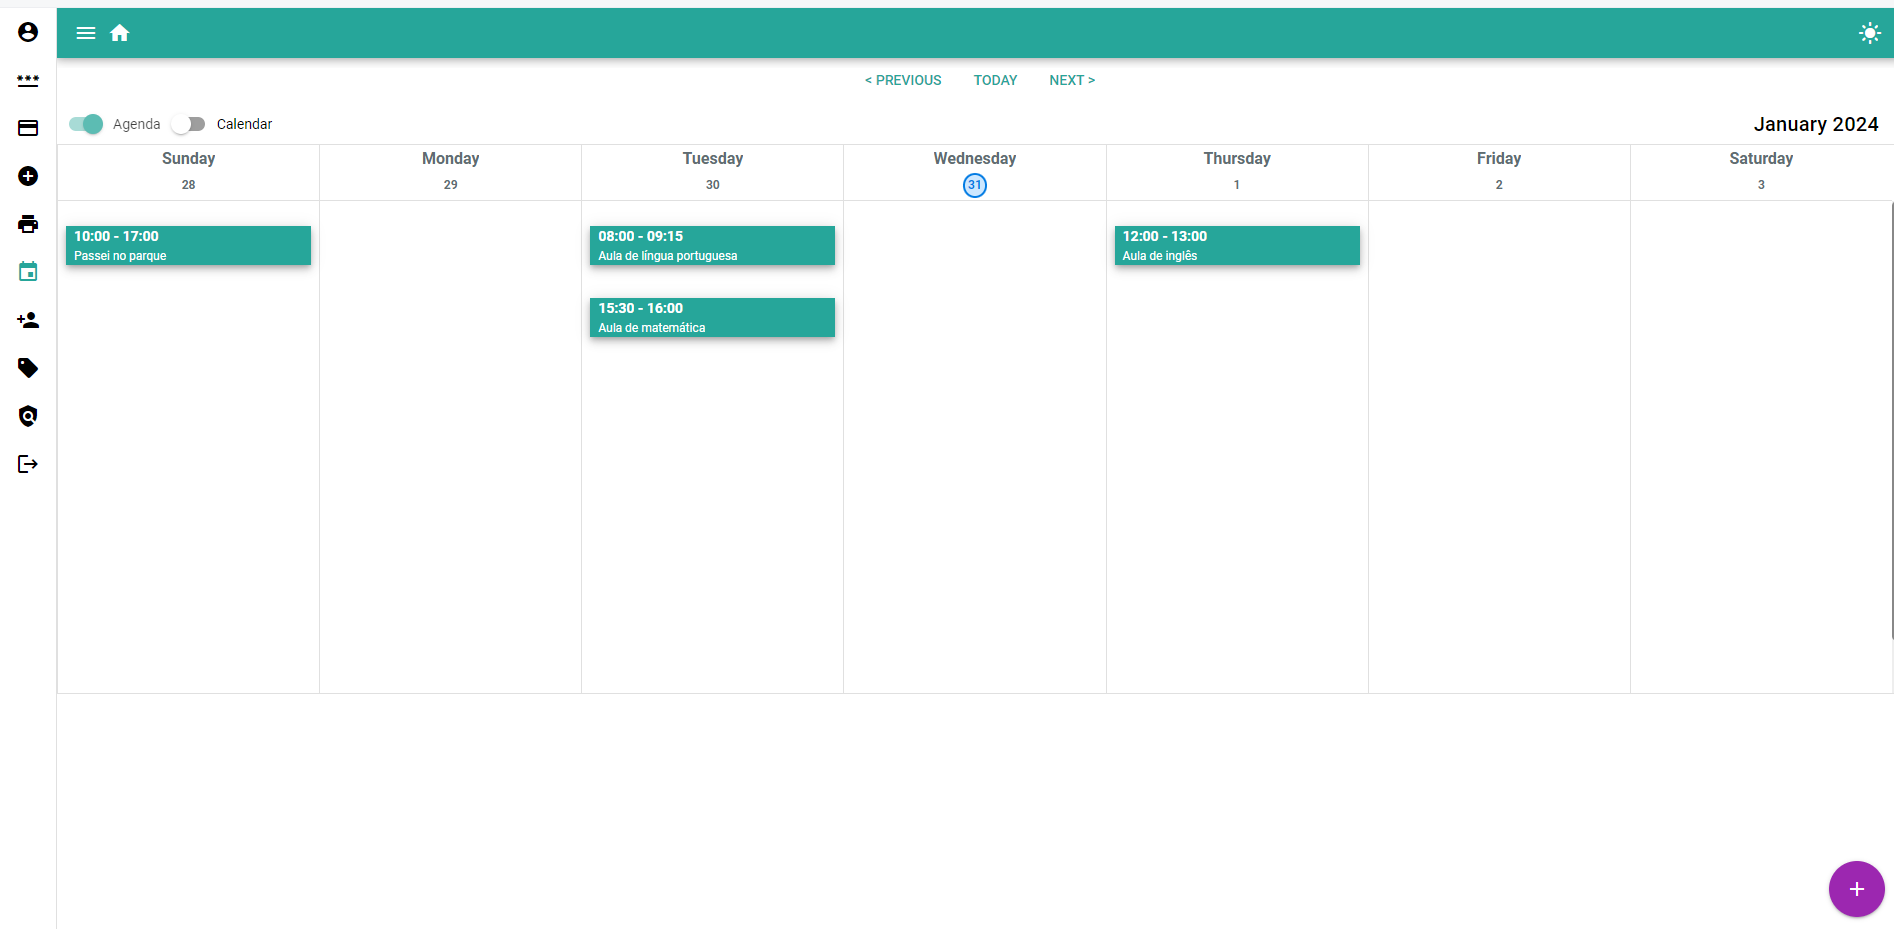Open the Passei no parque event
Image resolution: width=1894 pixels, height=929 pixels.
coord(188,246)
